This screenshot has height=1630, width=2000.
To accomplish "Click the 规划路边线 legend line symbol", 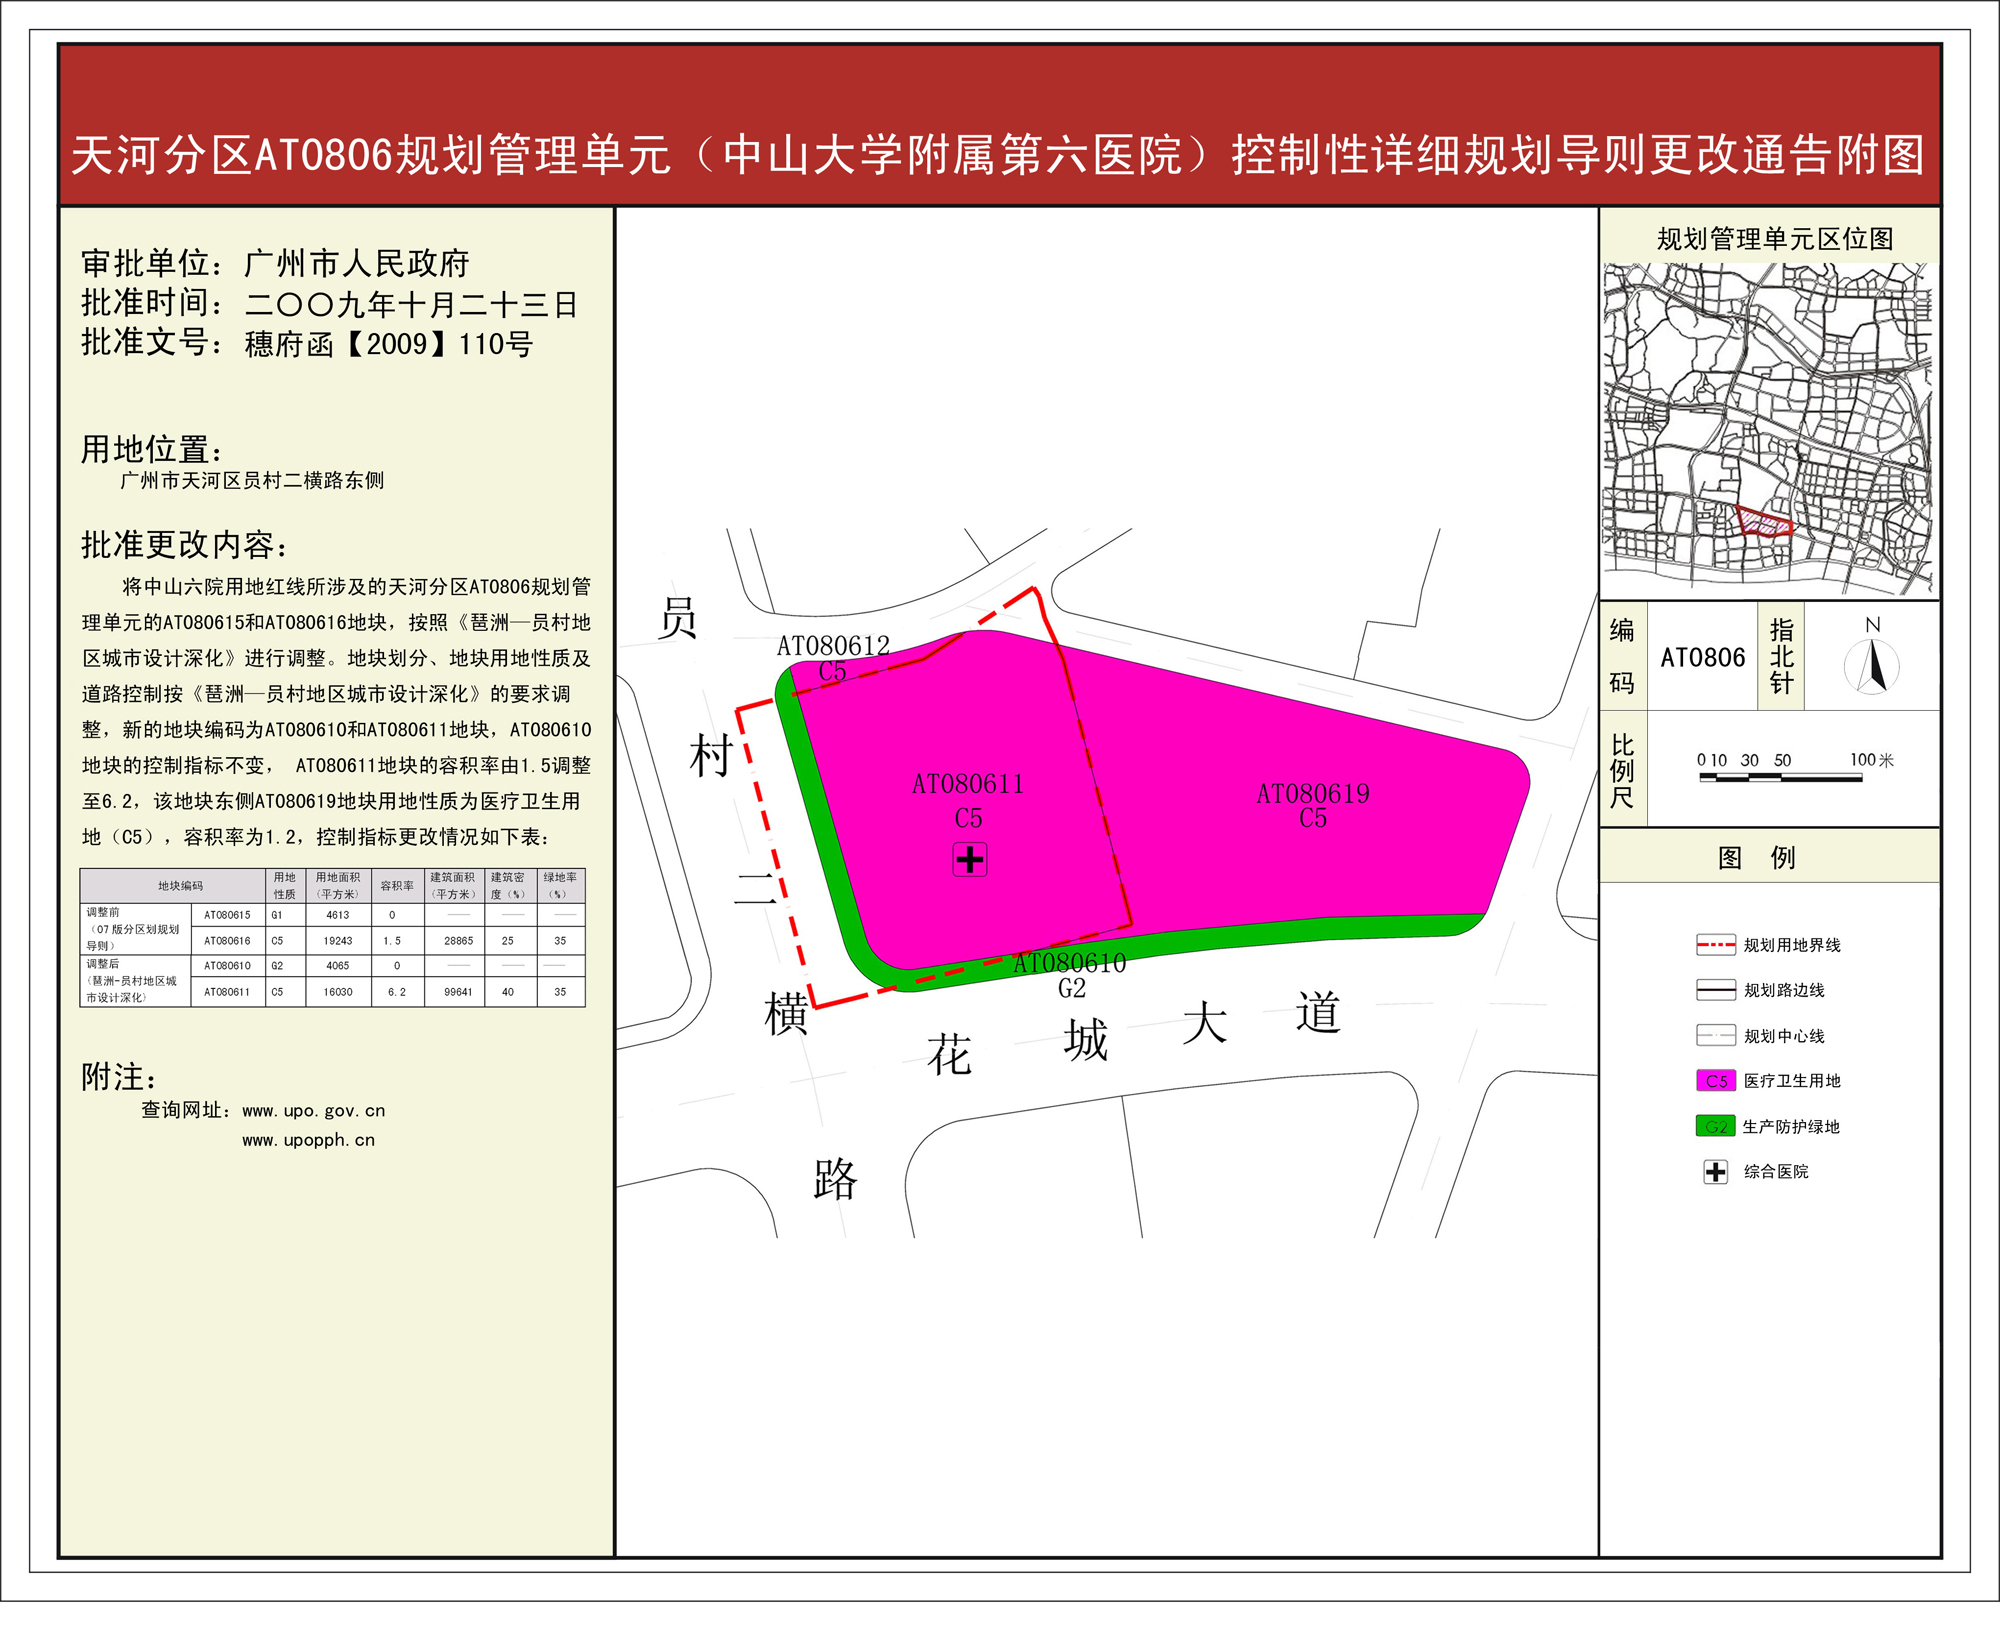I will coord(1716,990).
